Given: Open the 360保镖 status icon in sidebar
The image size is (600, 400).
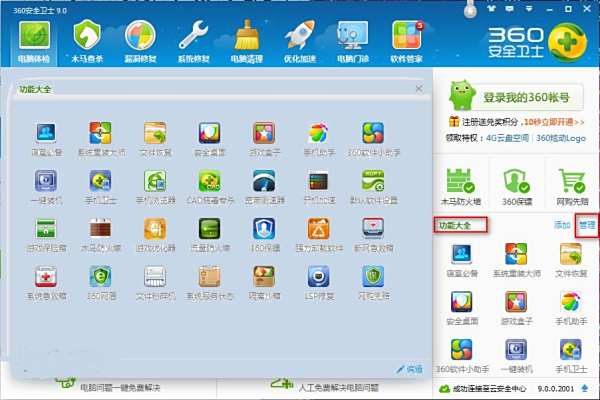Looking at the screenshot, I should pos(517,187).
